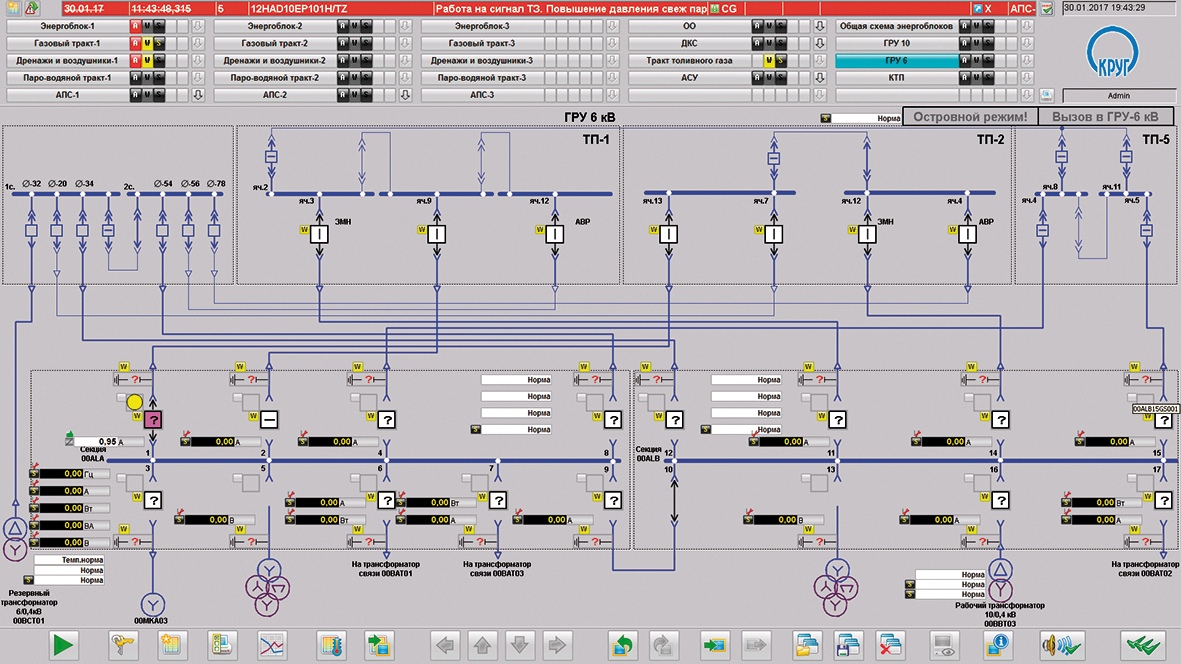Click the thermometer chart icon
Viewport: 1181px width, 664px height.
(x=331, y=645)
